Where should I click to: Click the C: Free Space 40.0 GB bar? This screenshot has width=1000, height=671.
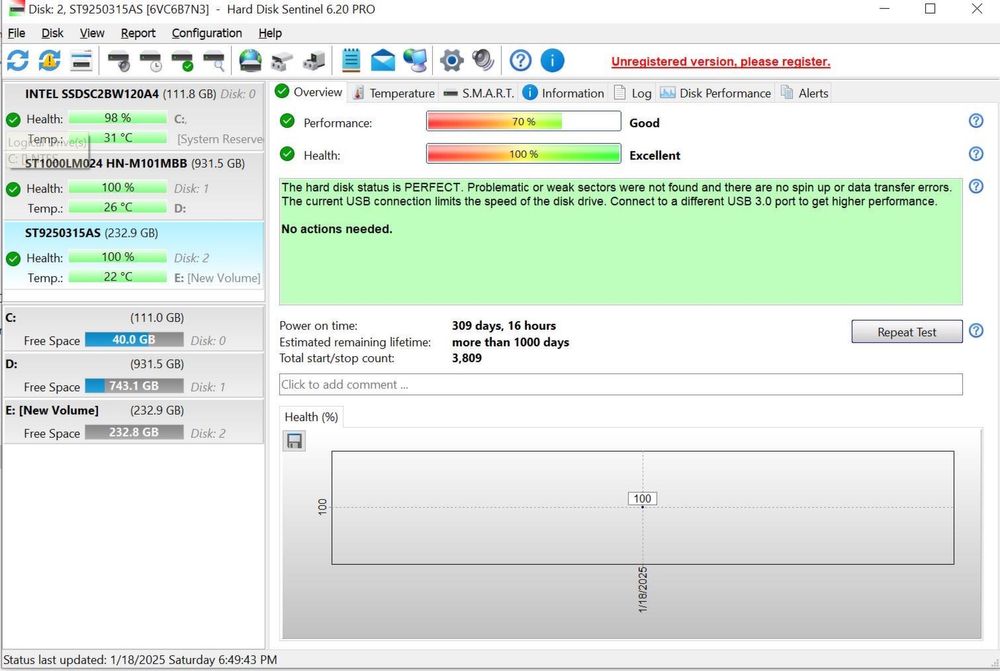tap(134, 340)
